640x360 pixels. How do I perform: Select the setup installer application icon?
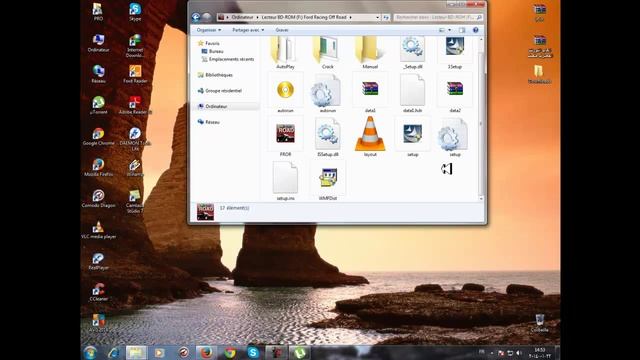(x=412, y=137)
